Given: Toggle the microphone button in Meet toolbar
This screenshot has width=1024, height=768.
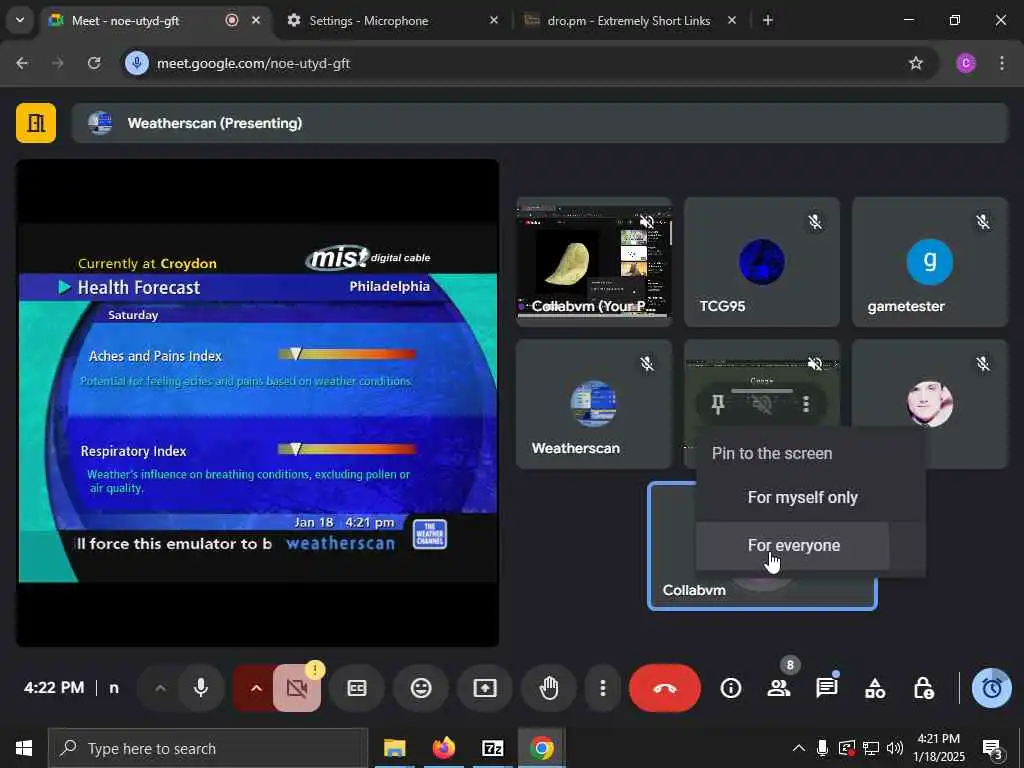Looking at the screenshot, I should coord(200,688).
